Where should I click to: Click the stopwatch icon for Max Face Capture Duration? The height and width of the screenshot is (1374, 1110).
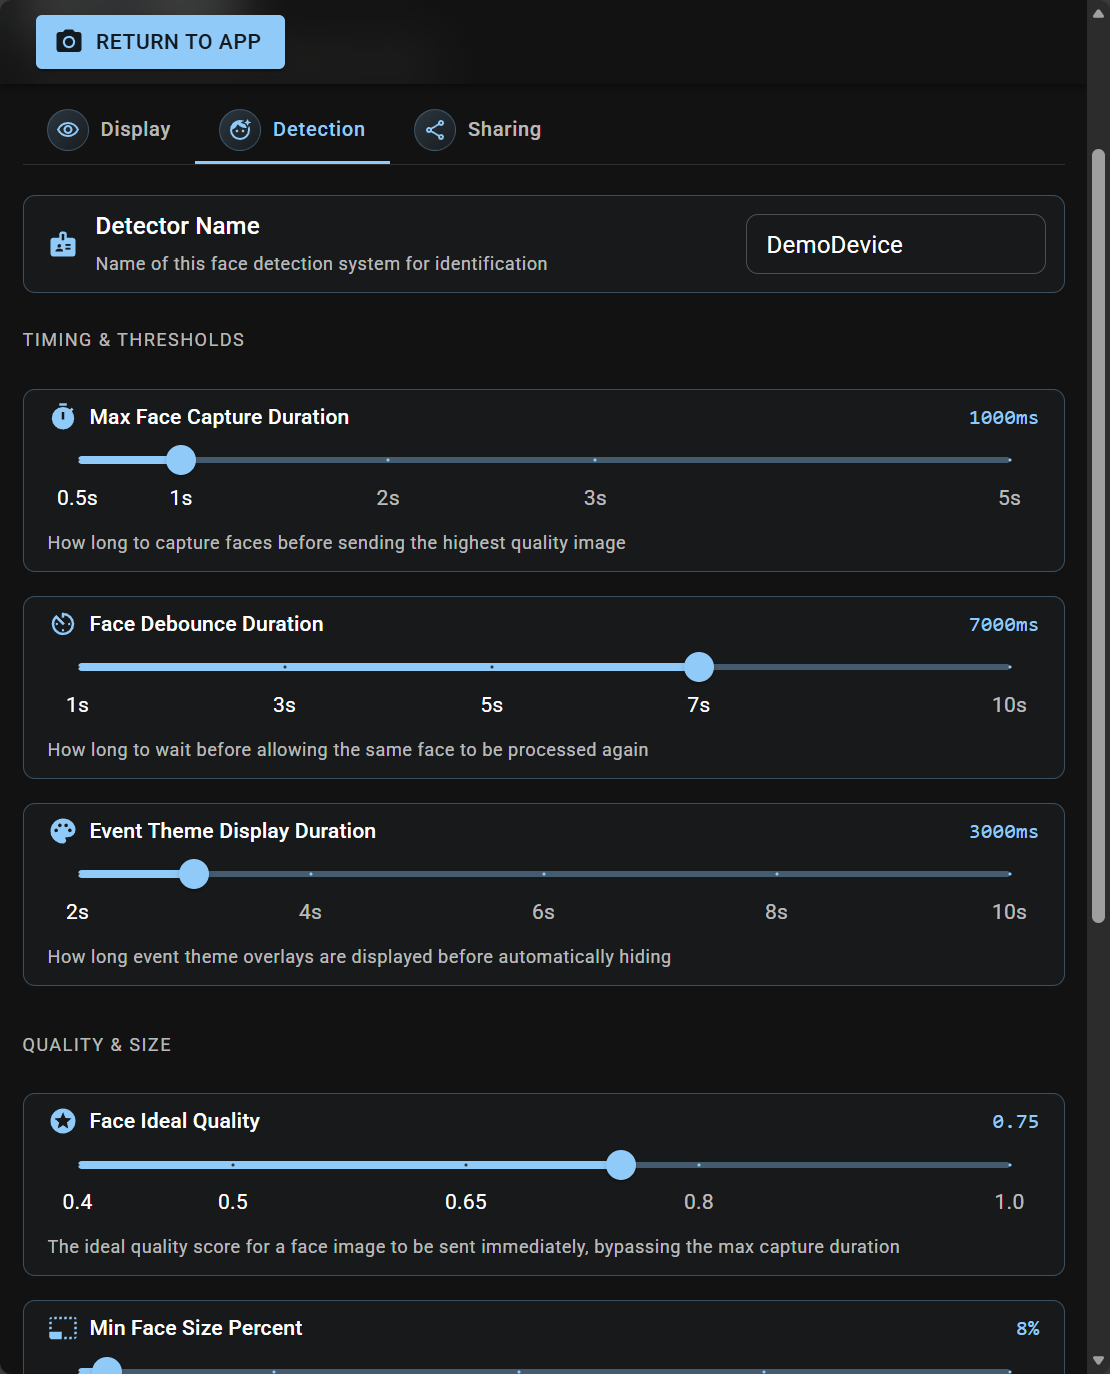(x=62, y=417)
